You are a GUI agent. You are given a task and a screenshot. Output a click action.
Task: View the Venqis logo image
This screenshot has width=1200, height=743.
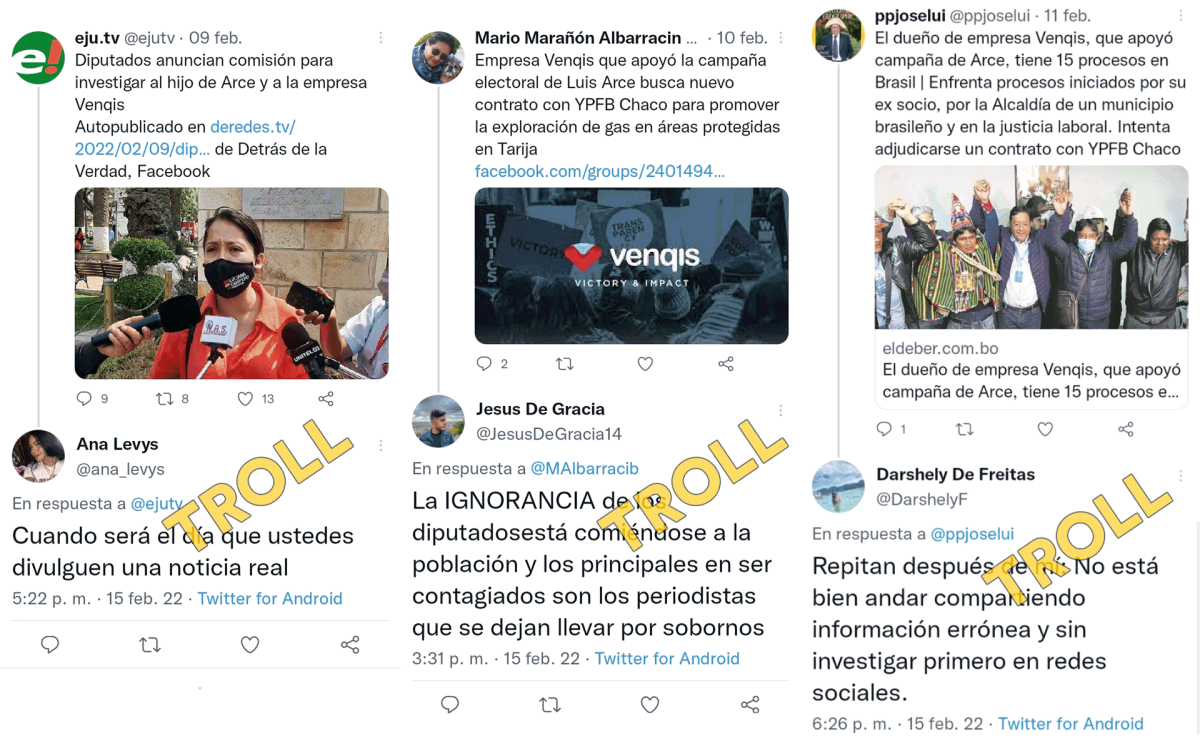(631, 266)
